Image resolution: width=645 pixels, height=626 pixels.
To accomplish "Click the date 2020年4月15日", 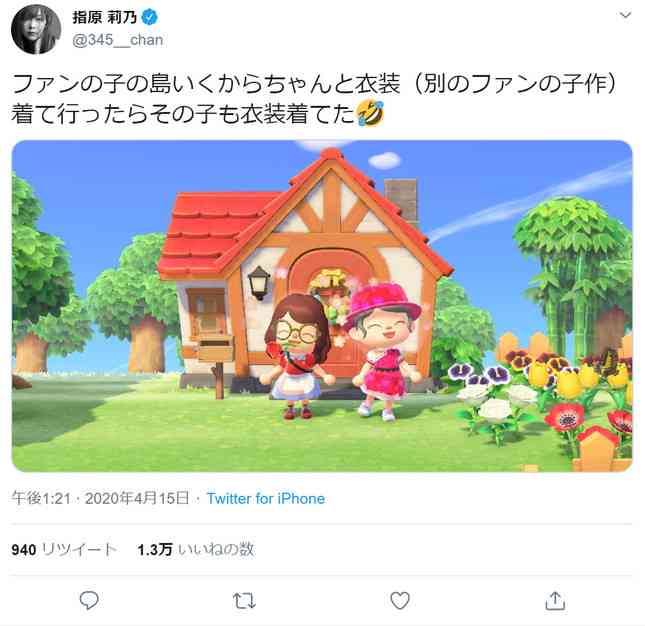I will (x=137, y=498).
